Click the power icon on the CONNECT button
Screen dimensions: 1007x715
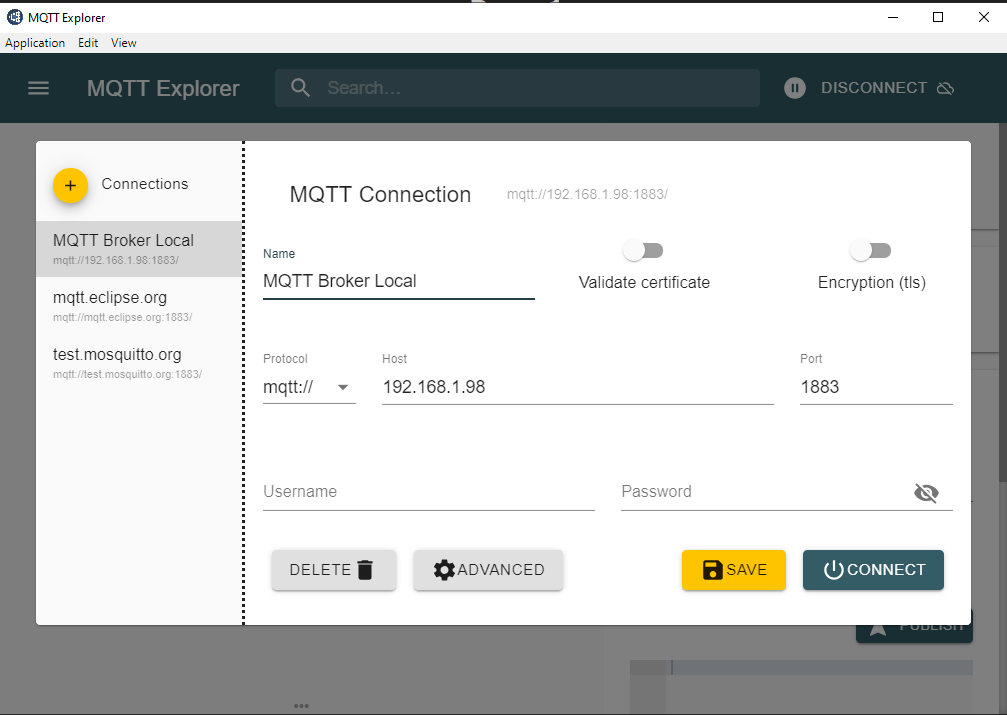point(833,569)
